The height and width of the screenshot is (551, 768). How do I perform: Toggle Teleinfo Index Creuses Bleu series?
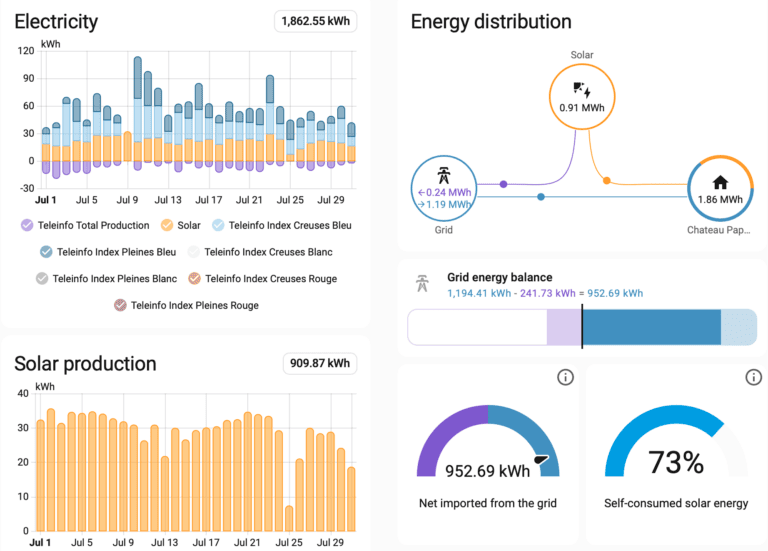(x=218, y=225)
